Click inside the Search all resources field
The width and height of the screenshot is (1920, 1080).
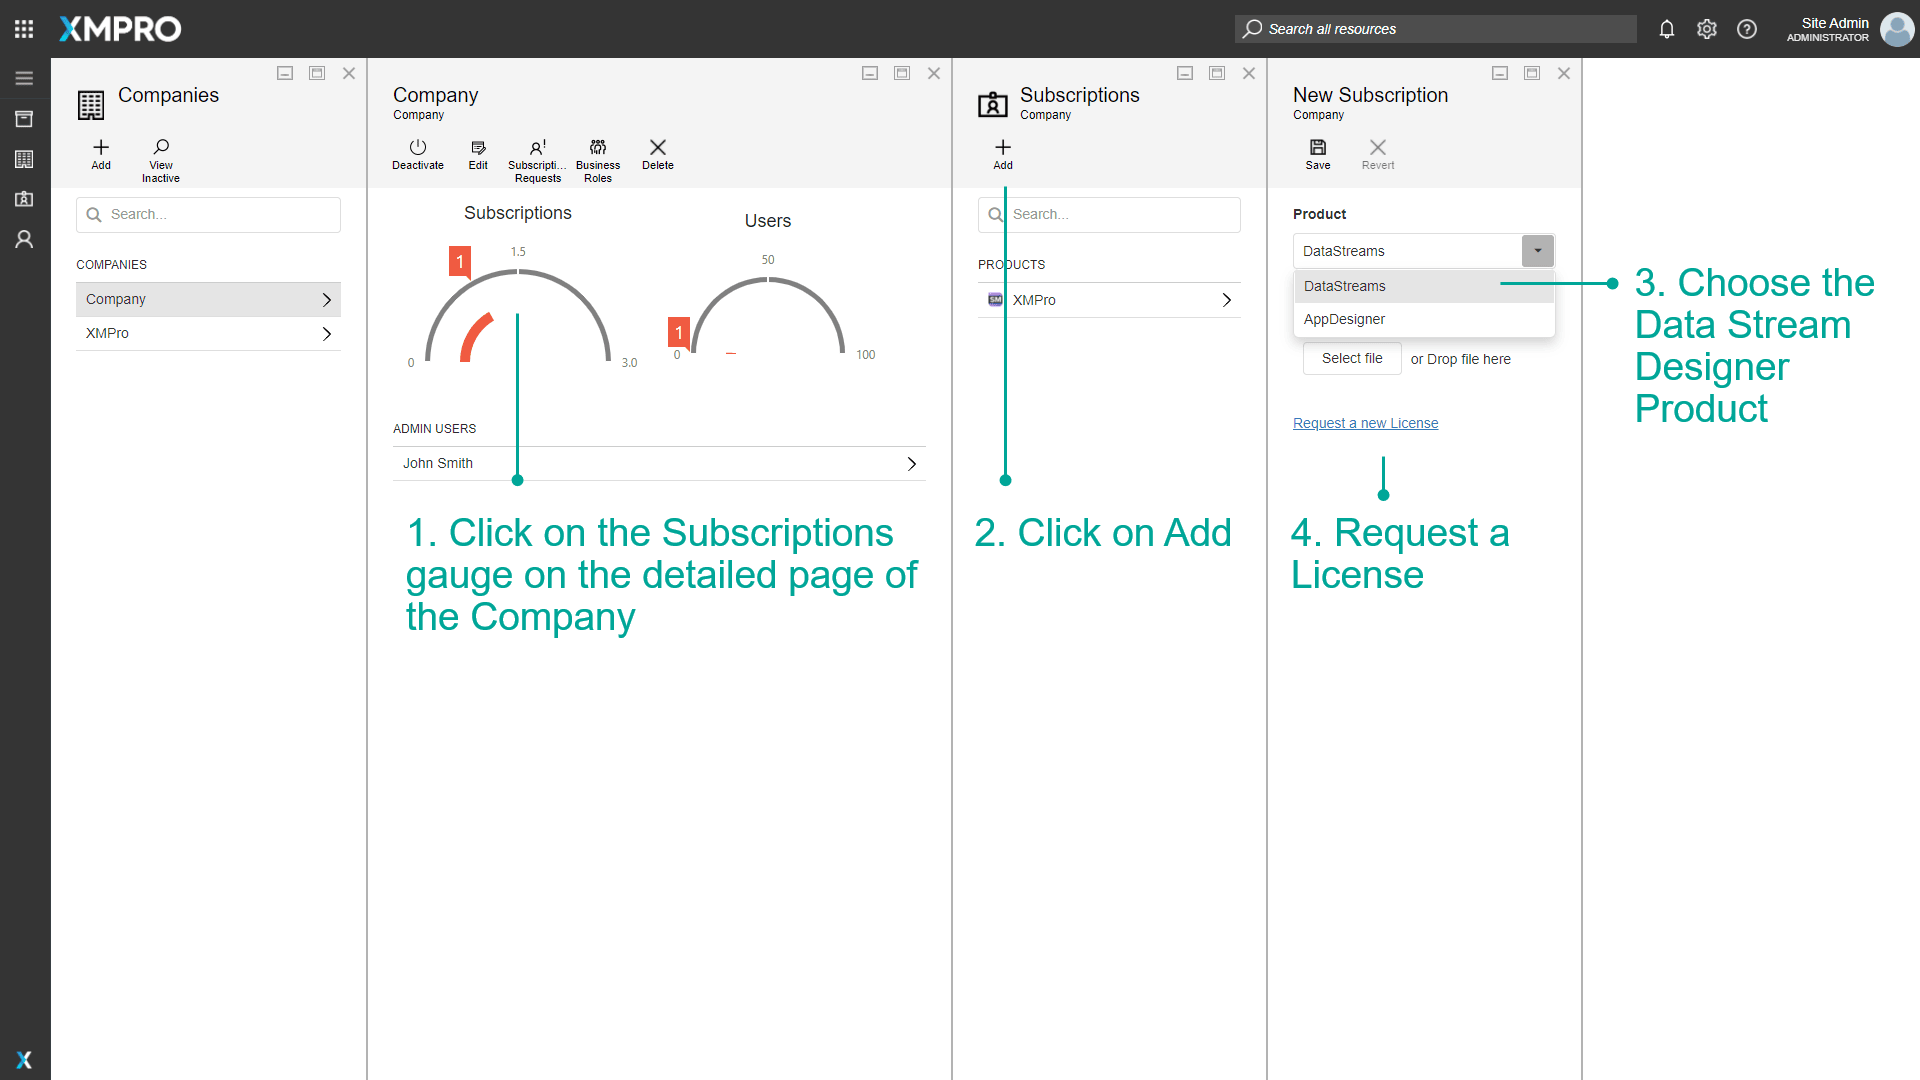pyautogui.click(x=1435, y=29)
